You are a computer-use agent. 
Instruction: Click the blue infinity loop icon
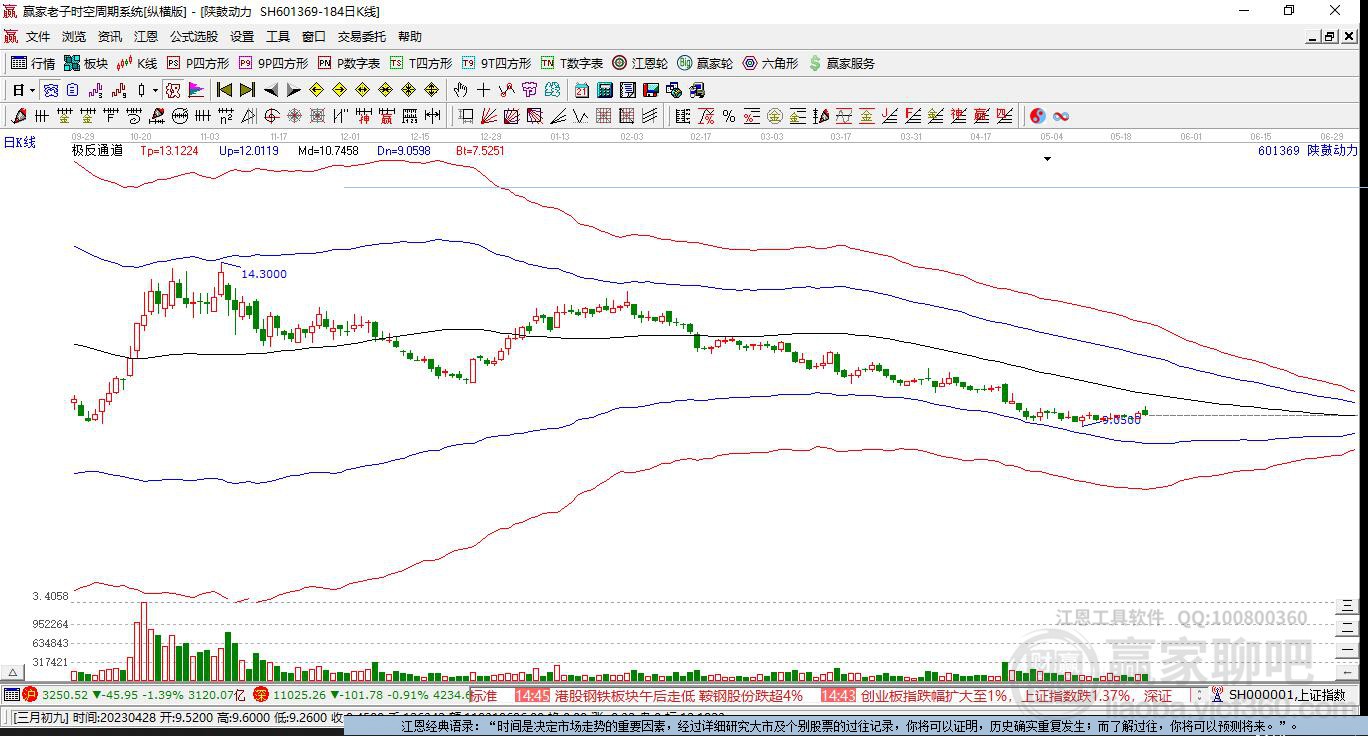pos(1060,116)
